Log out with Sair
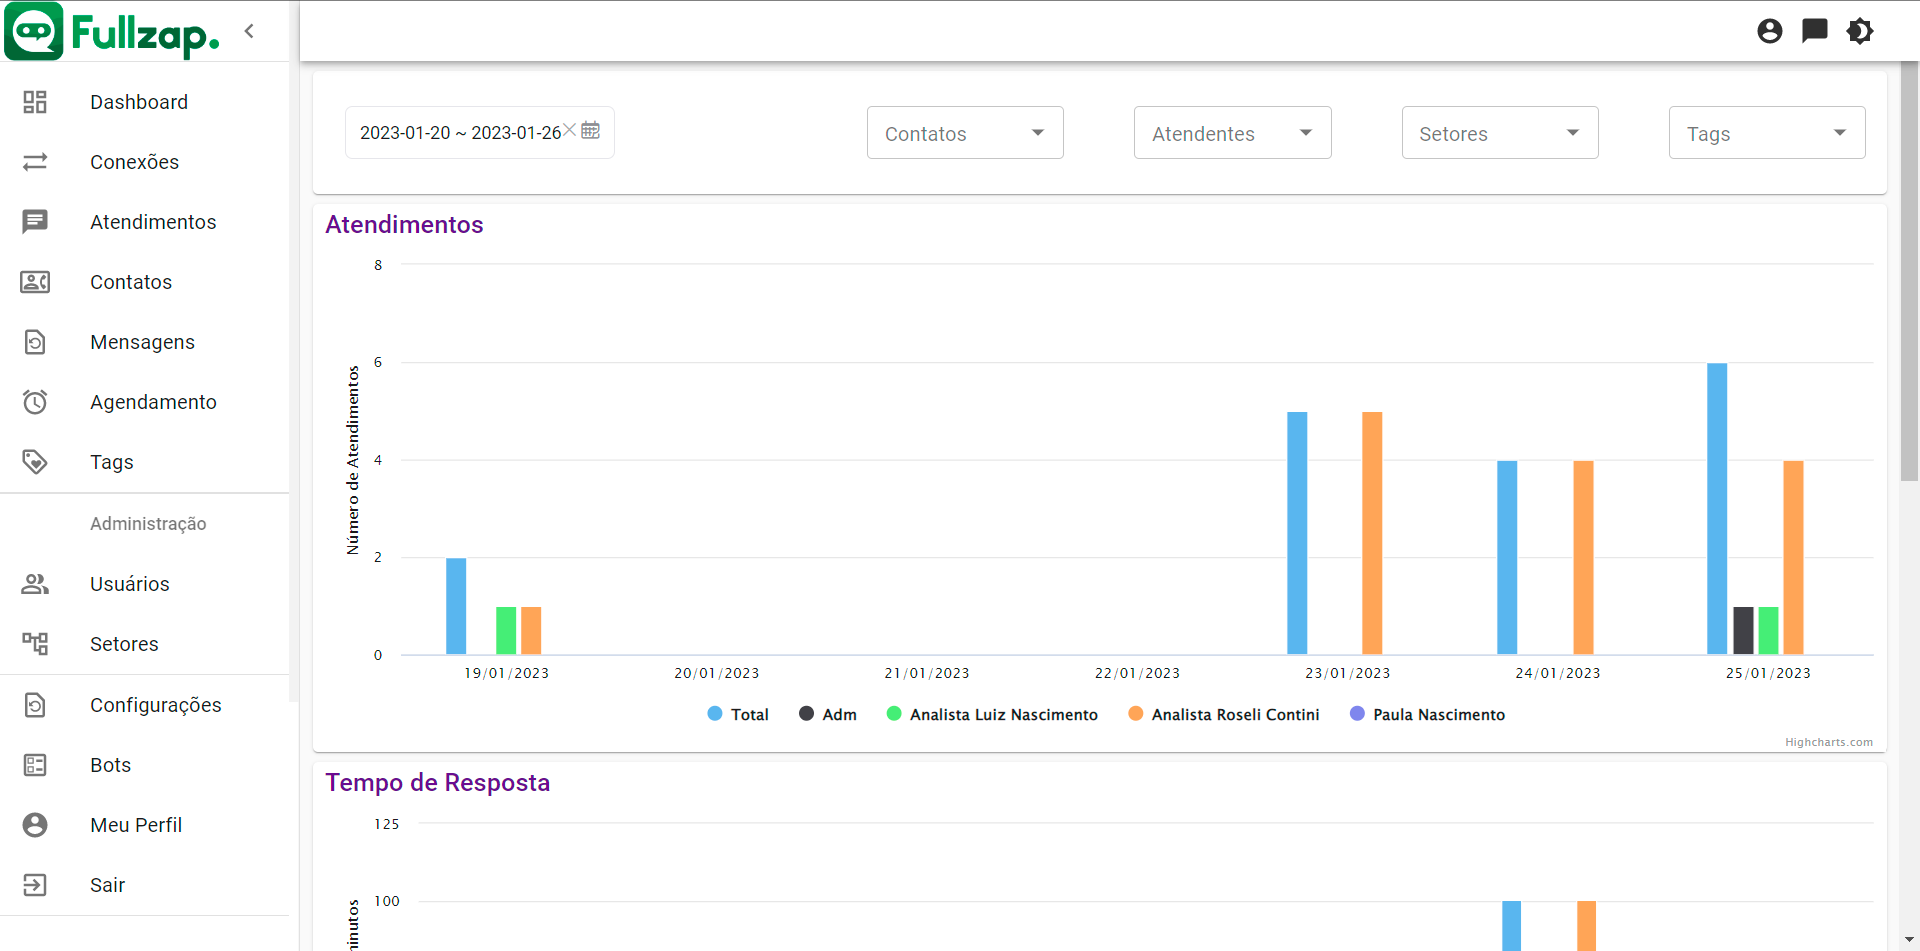This screenshot has height=951, width=1920. [144, 885]
